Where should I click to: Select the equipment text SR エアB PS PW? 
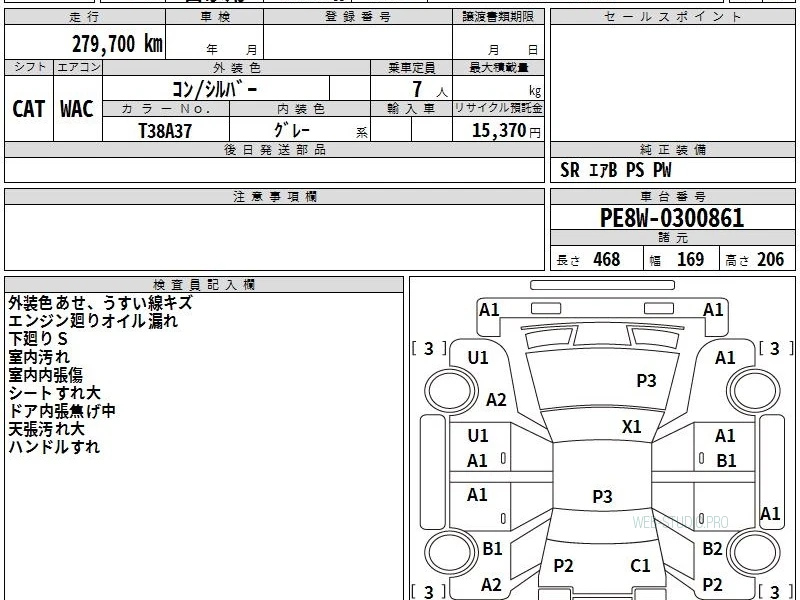616,170
